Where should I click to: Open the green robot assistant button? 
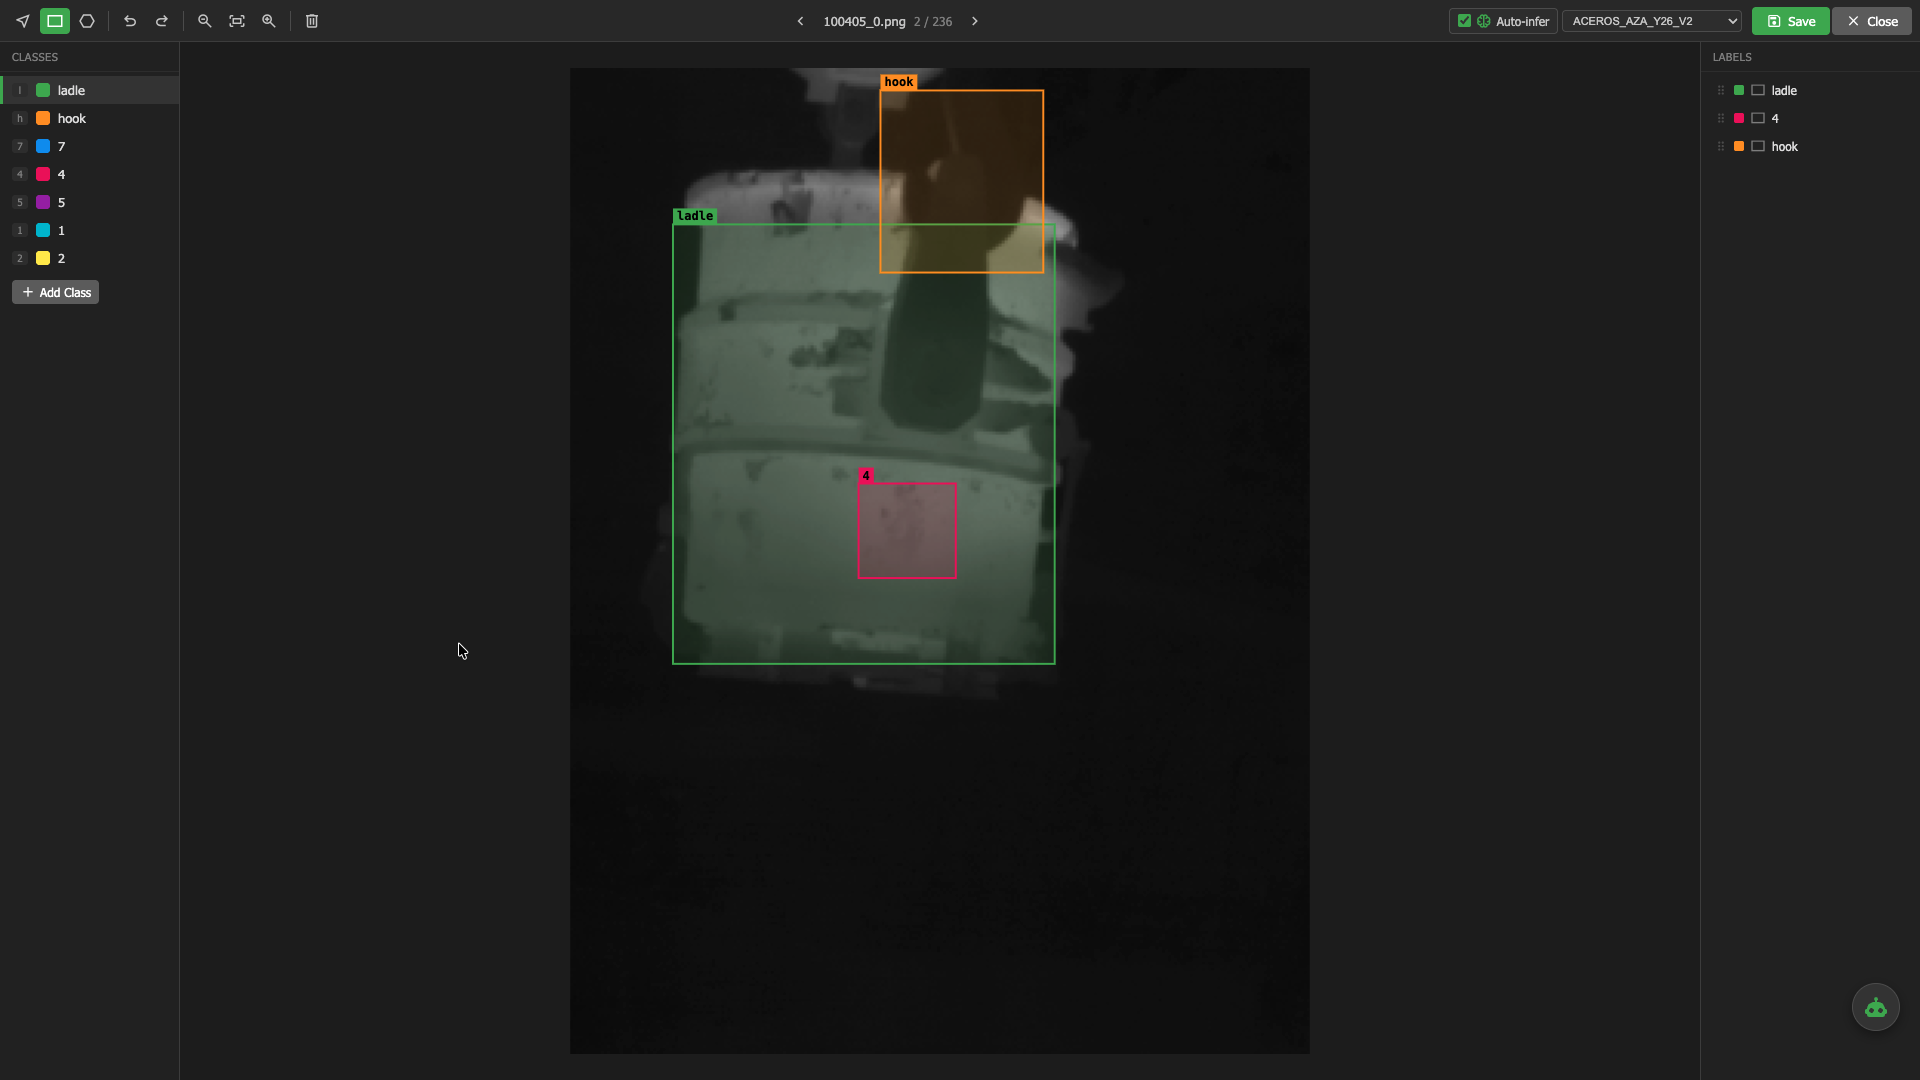[1876, 1007]
